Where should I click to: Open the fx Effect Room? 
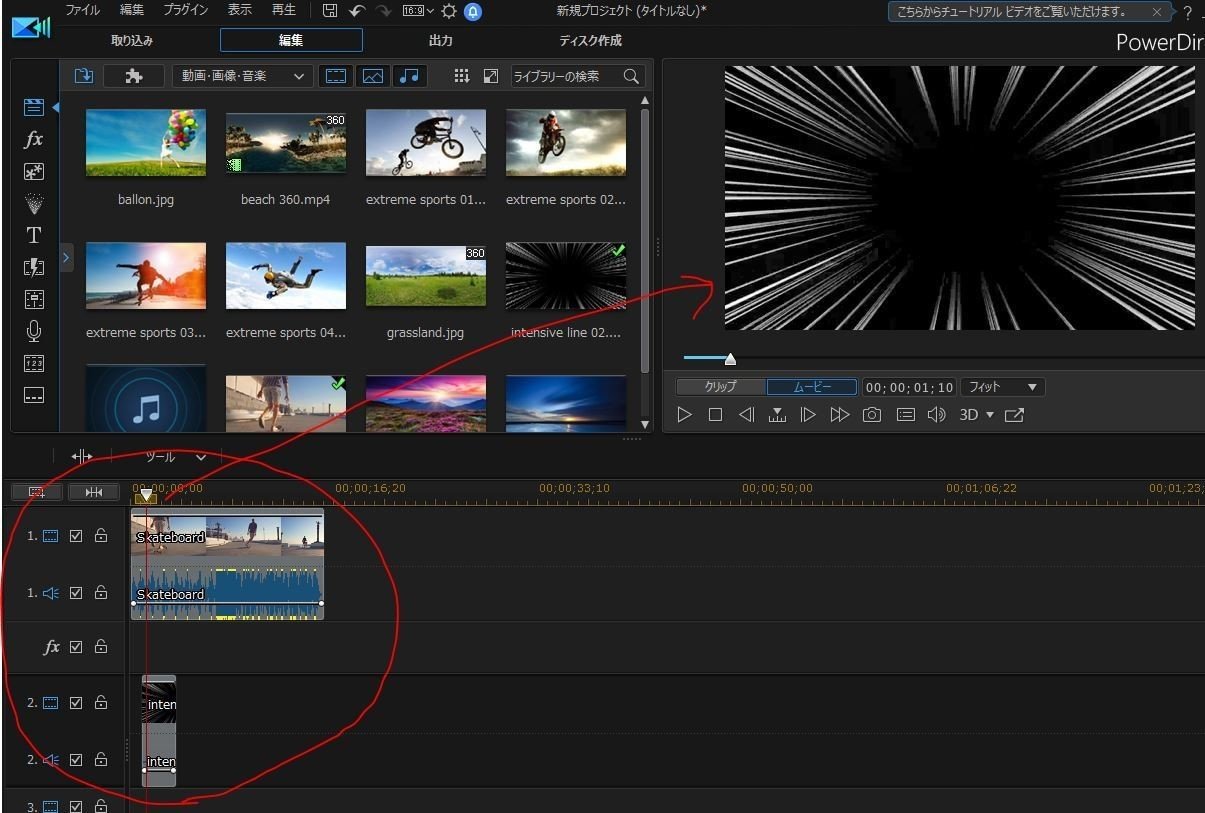34,139
